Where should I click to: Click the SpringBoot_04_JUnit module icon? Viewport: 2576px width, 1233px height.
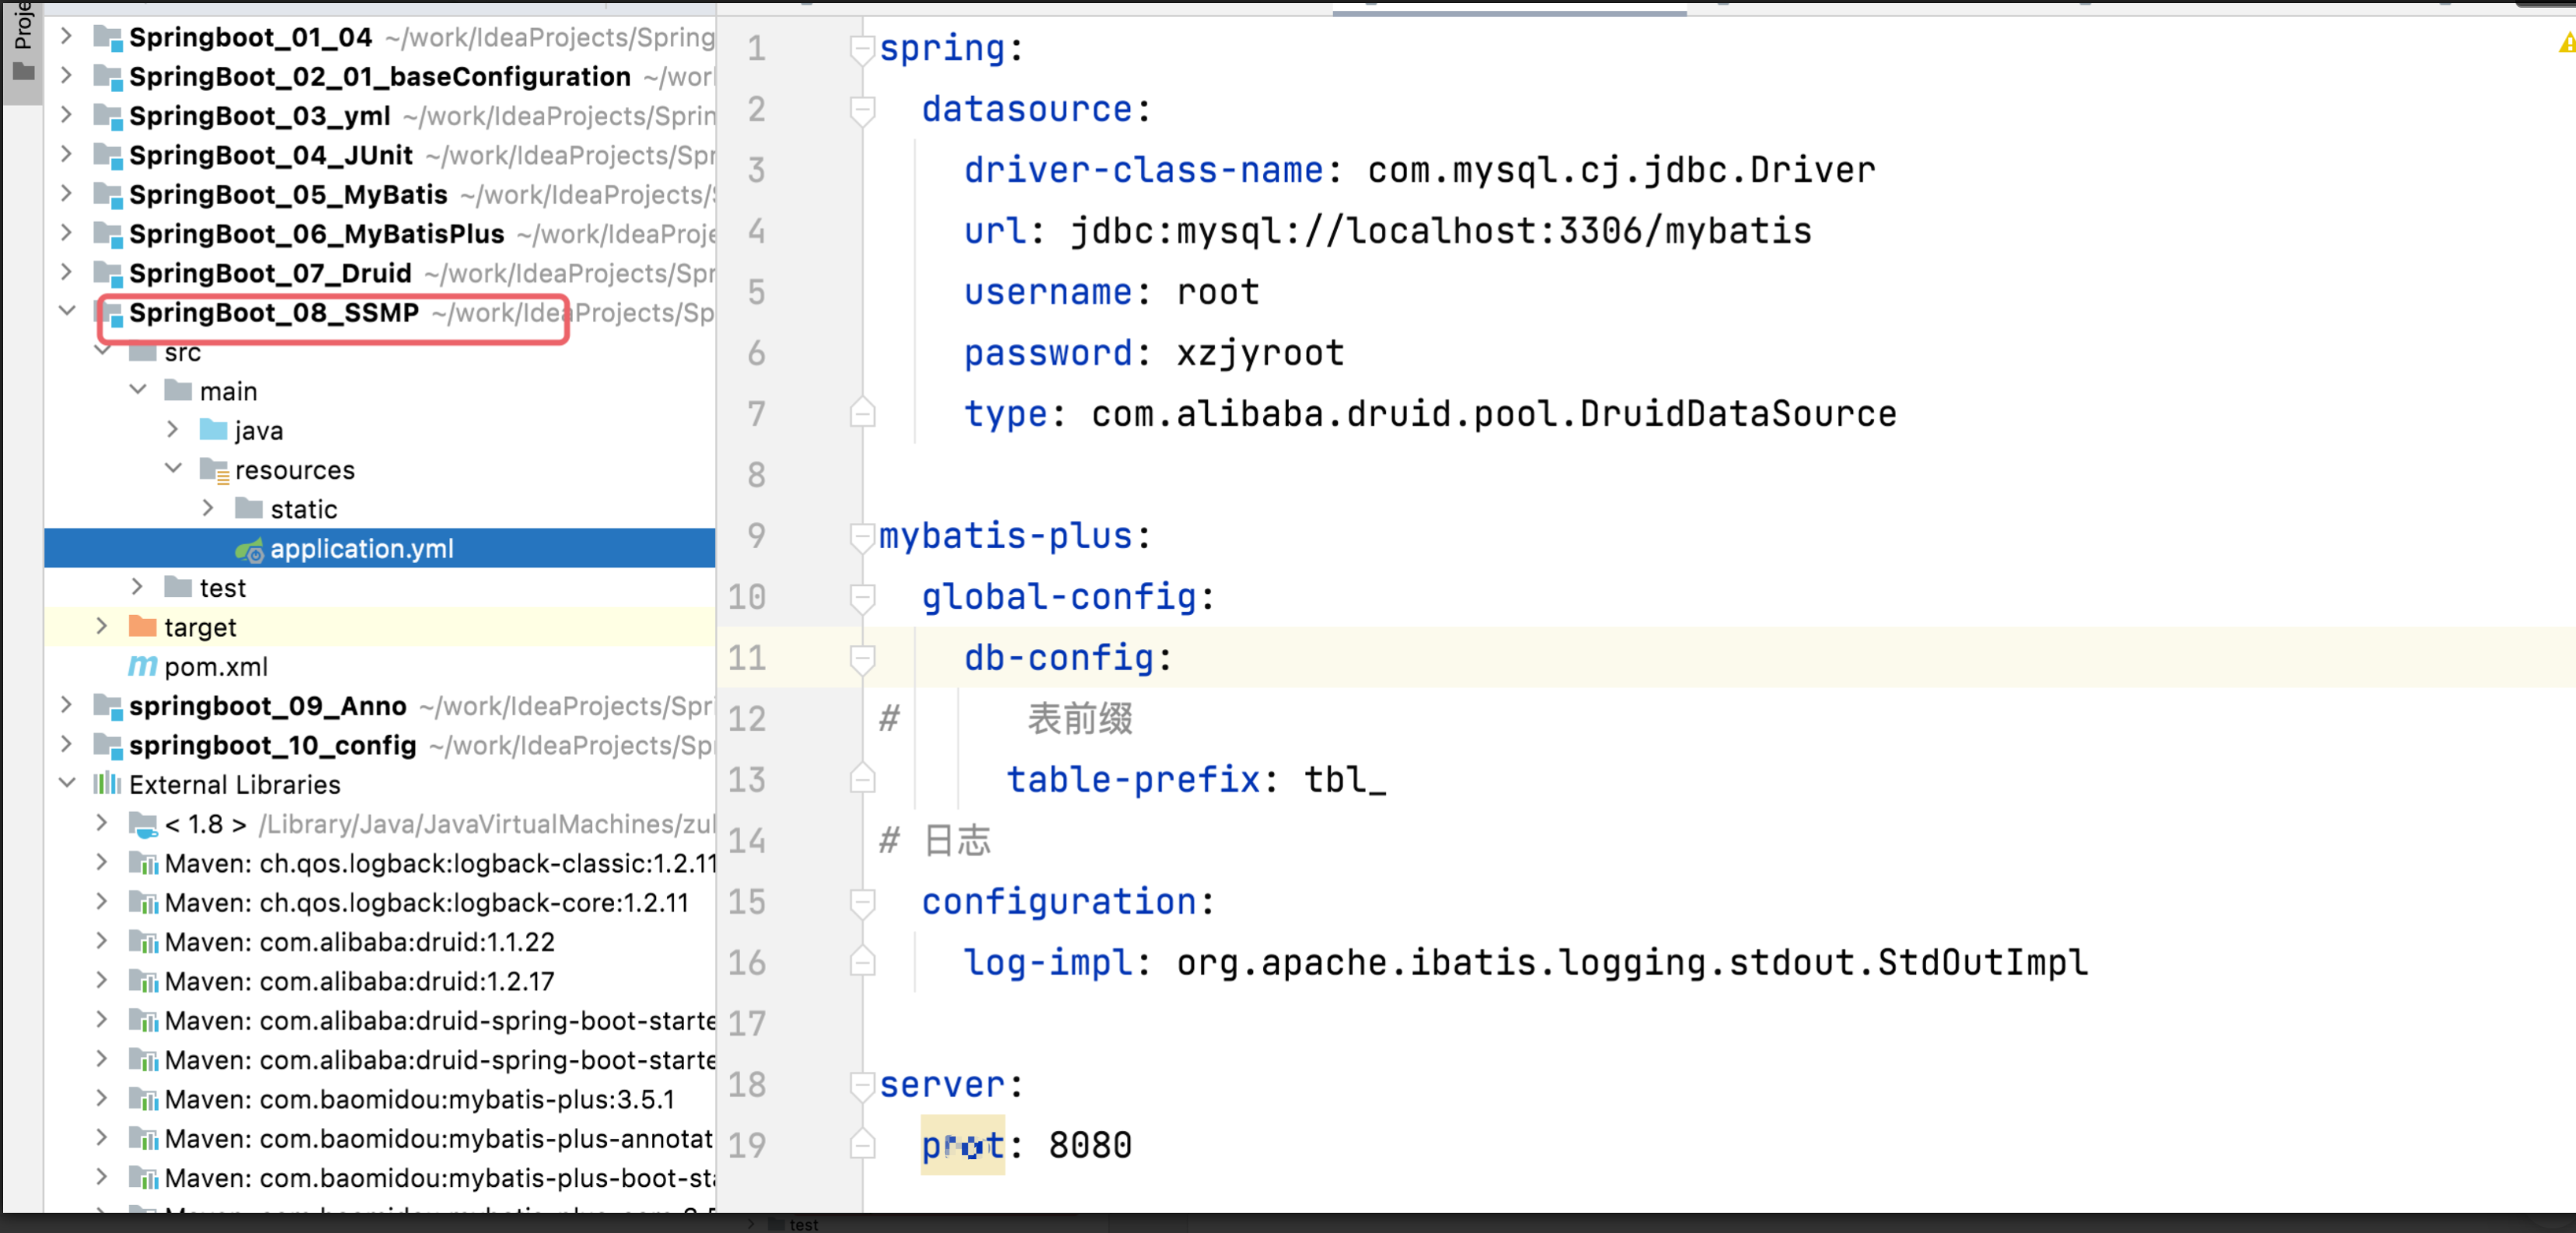[x=107, y=156]
